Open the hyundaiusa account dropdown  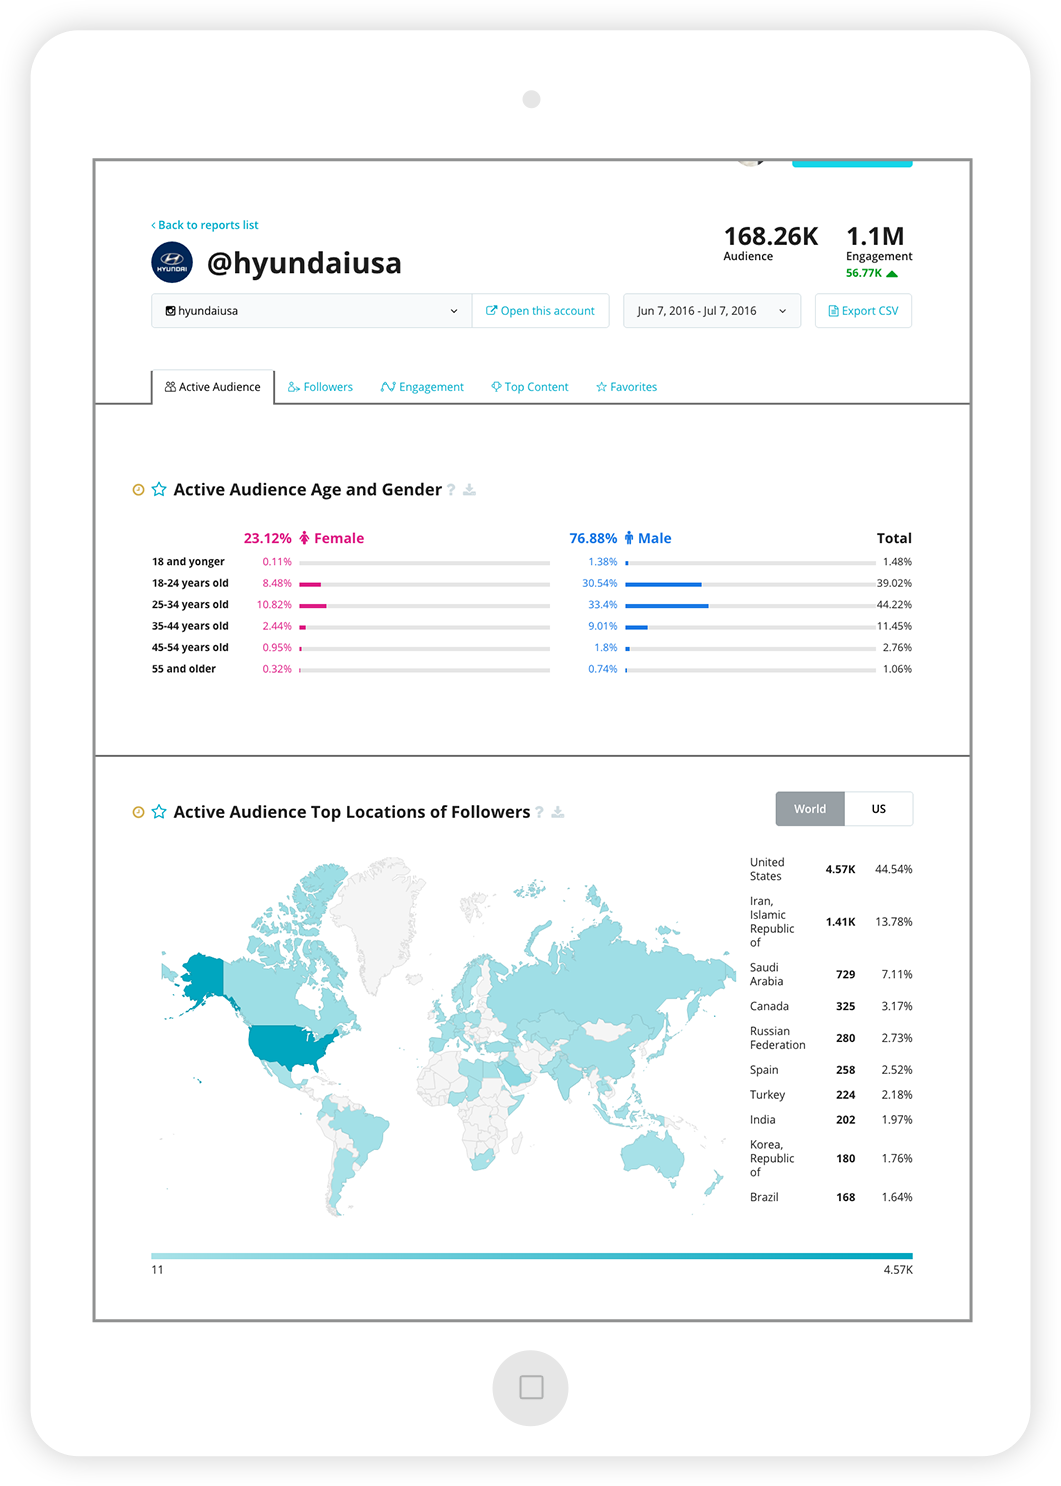312,311
